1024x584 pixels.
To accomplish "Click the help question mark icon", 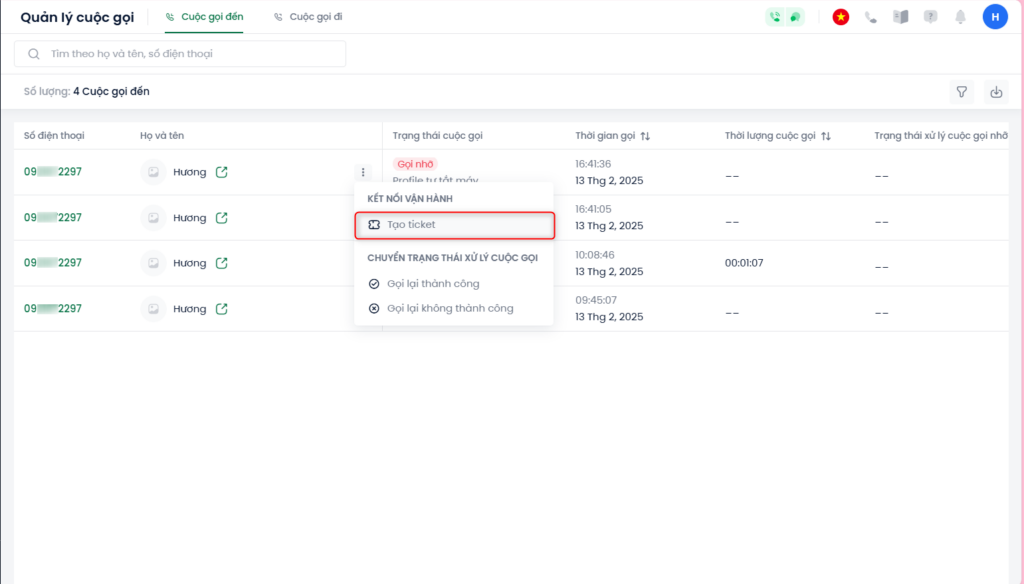I will 931,17.
